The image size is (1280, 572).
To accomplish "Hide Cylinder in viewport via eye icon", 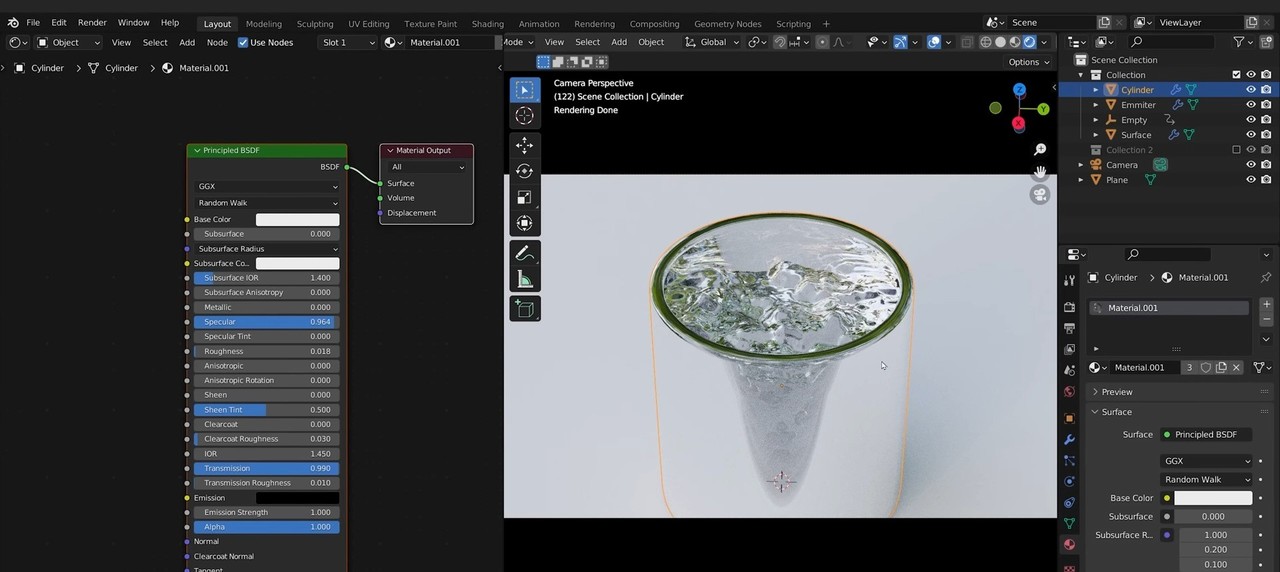I will [x=1250, y=90].
